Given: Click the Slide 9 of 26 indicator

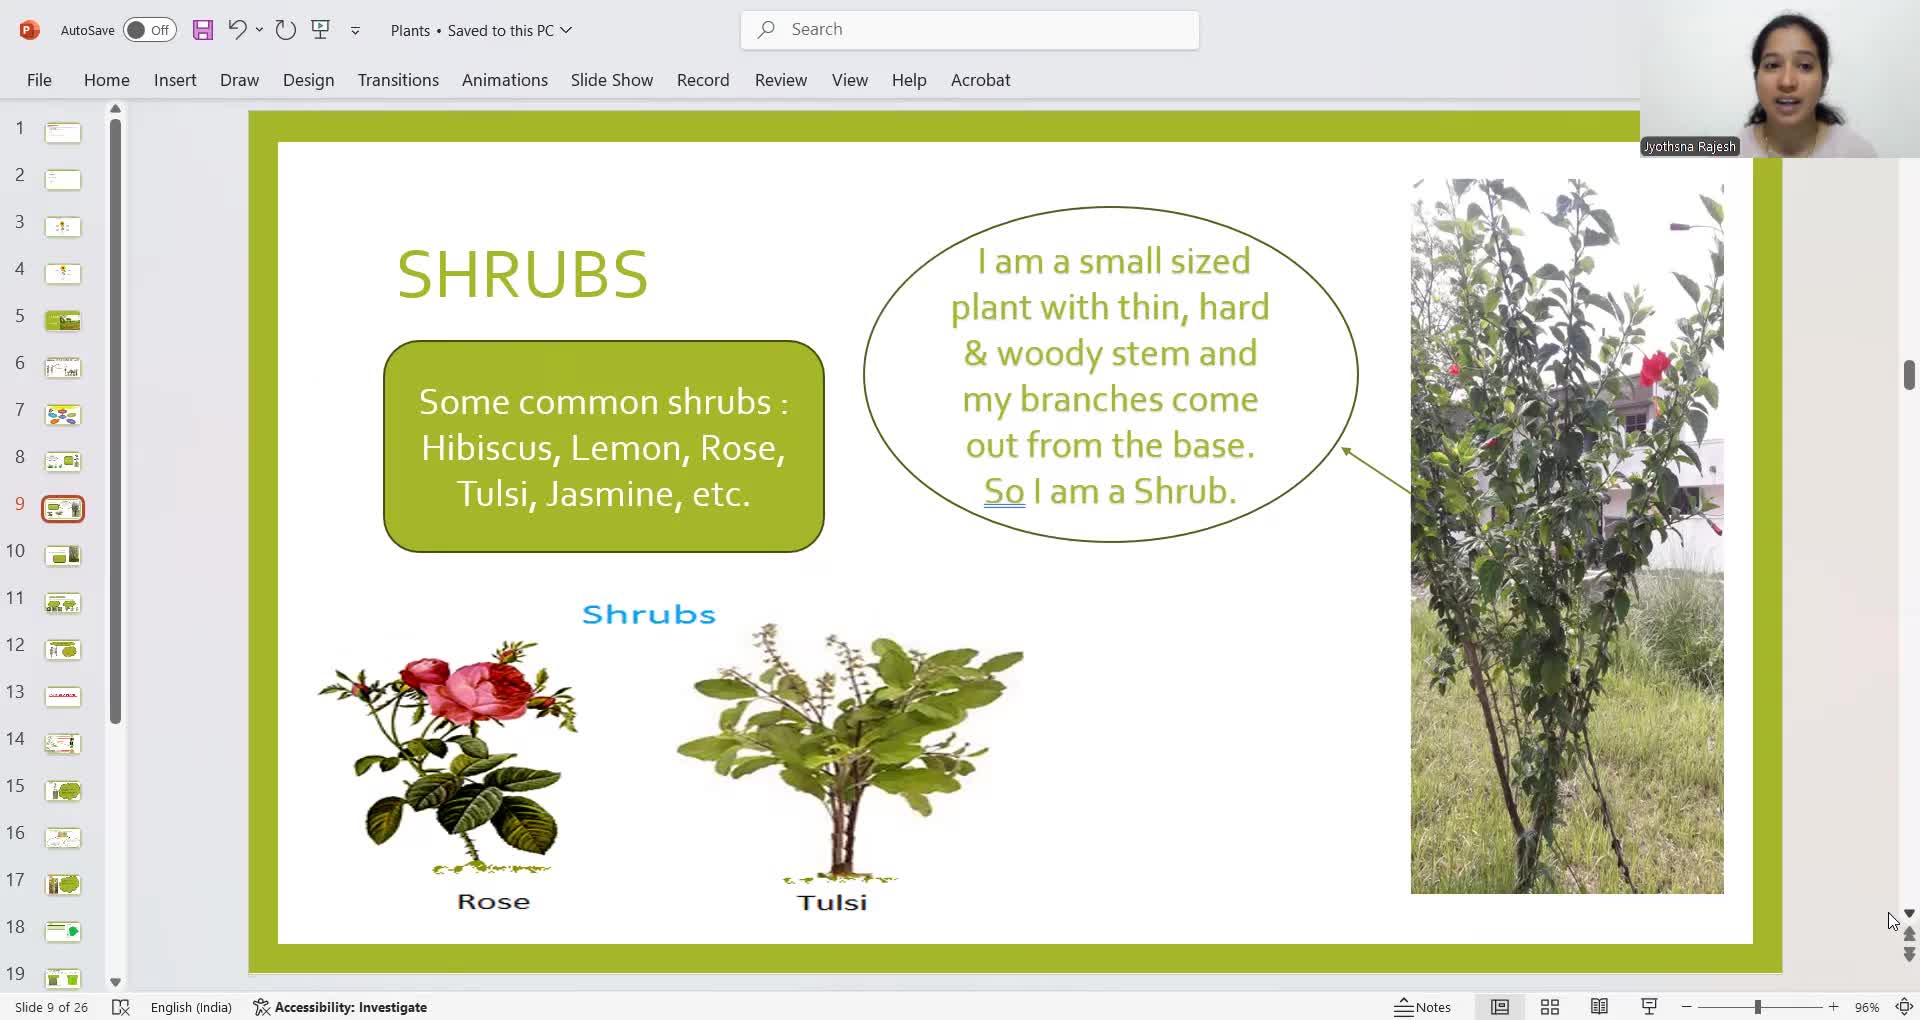Looking at the screenshot, I should point(51,1007).
